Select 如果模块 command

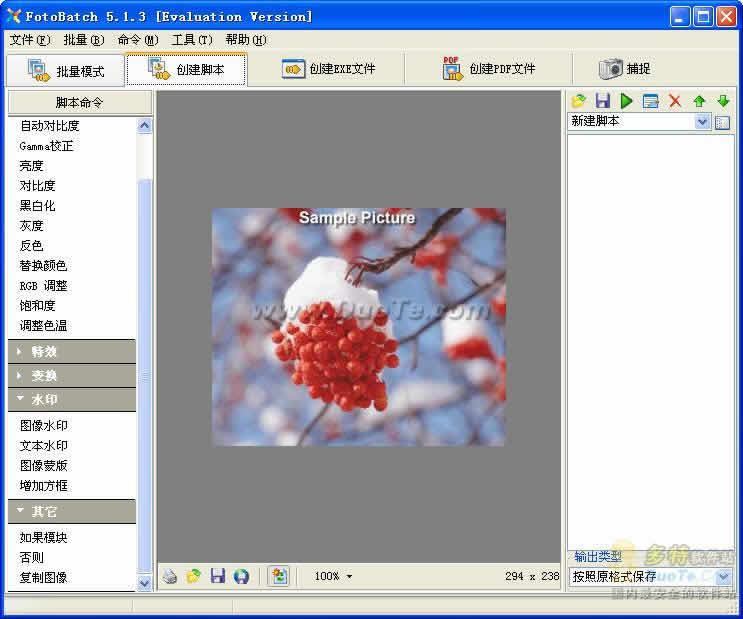click(44, 537)
